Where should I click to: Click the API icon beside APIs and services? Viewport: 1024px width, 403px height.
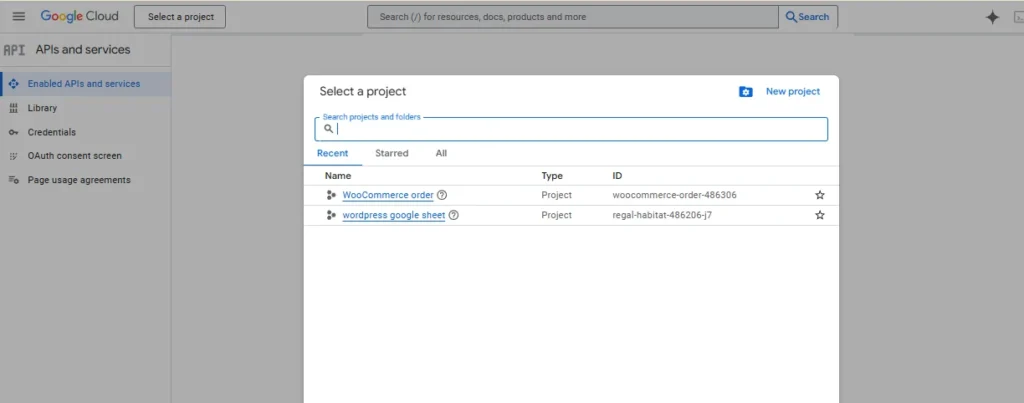14,50
